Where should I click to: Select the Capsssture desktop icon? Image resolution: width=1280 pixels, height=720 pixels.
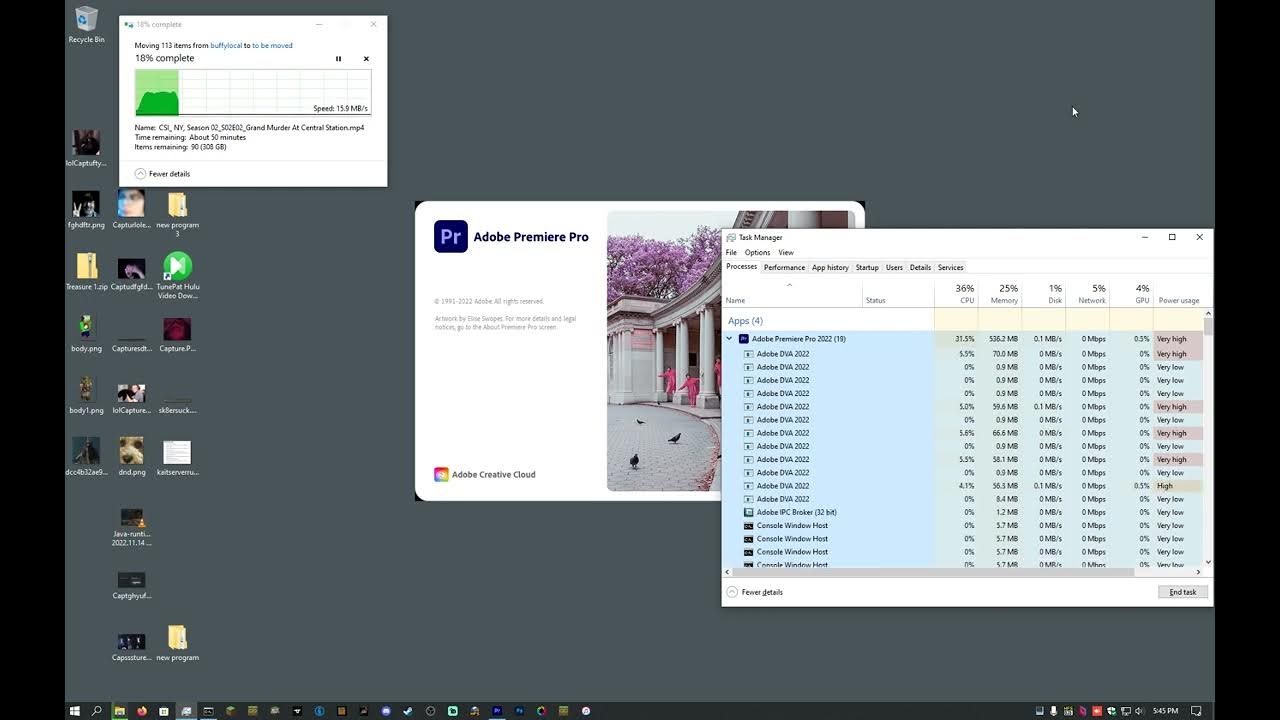point(132,646)
